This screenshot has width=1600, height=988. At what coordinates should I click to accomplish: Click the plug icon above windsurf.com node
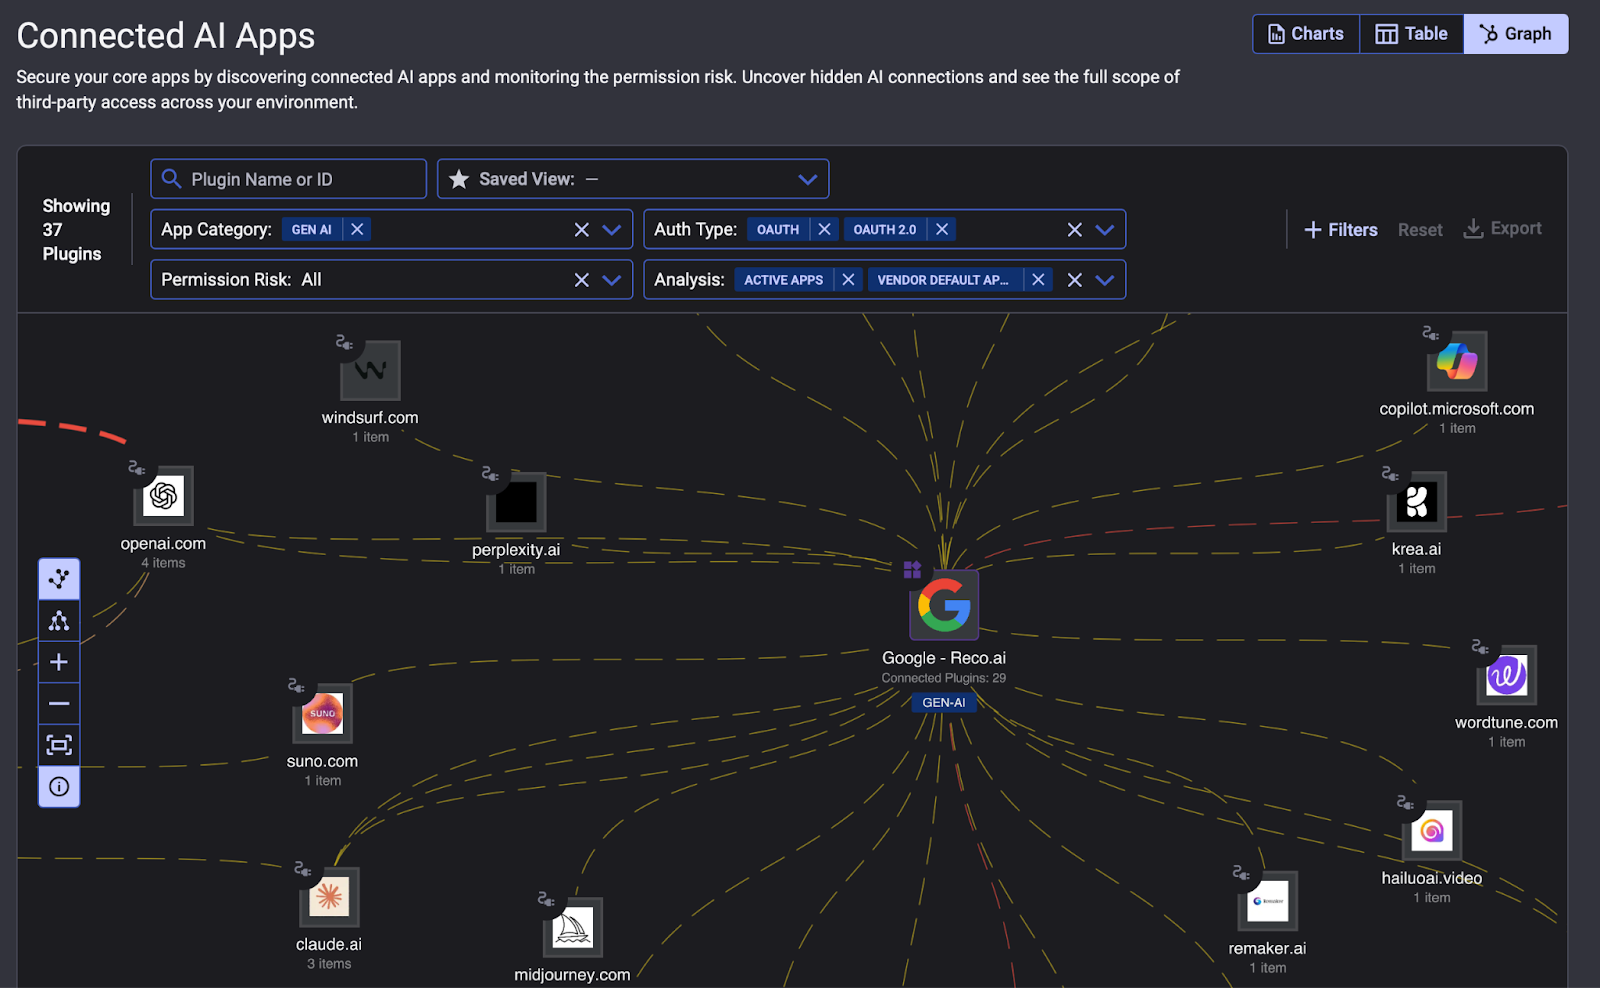pyautogui.click(x=344, y=343)
